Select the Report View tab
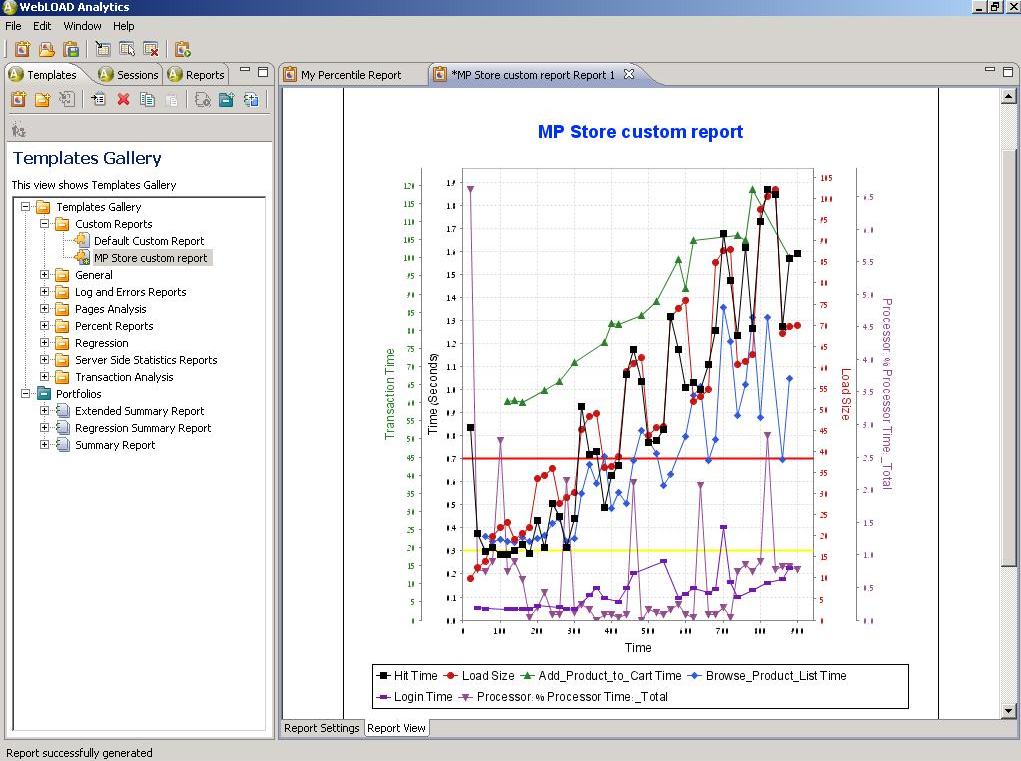This screenshot has height=761, width=1021. pyautogui.click(x=396, y=728)
